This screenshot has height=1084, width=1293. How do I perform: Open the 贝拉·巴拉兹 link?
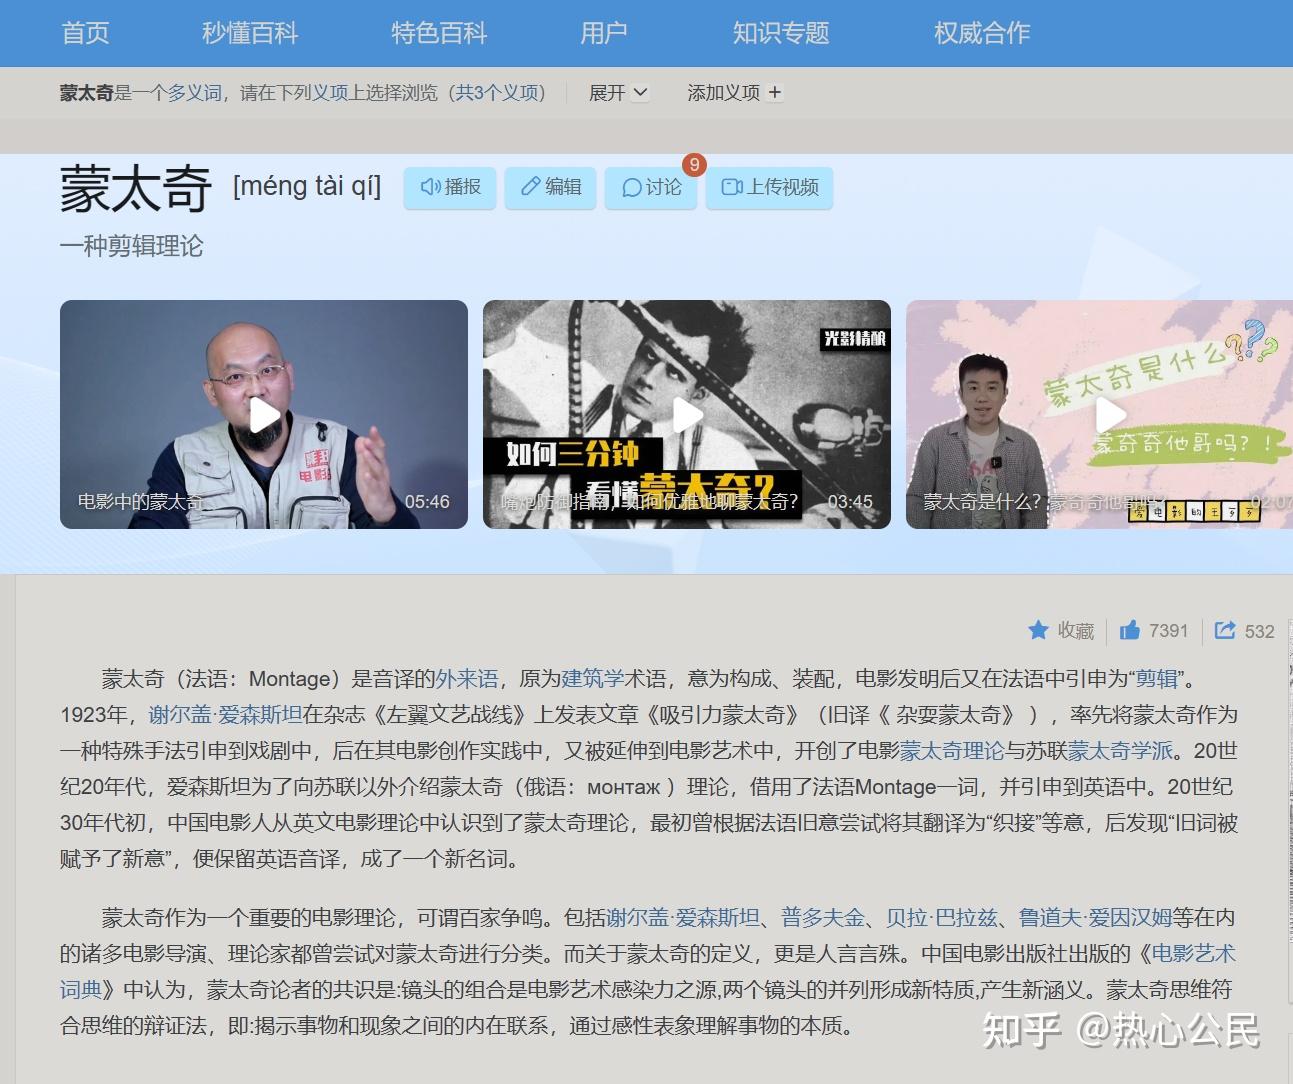tap(942, 918)
